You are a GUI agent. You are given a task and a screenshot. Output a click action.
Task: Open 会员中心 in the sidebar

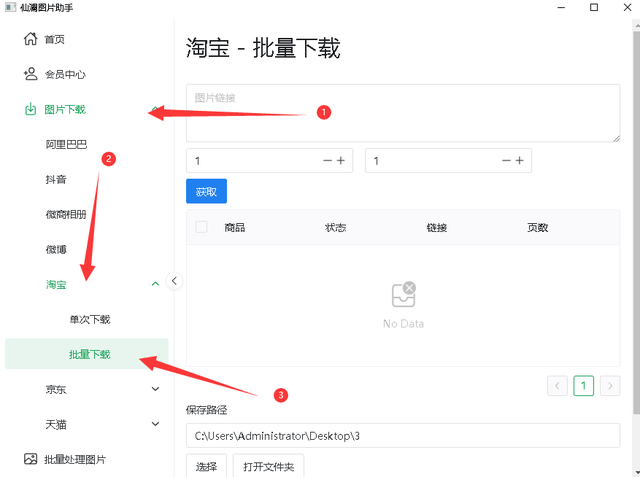click(x=65, y=74)
